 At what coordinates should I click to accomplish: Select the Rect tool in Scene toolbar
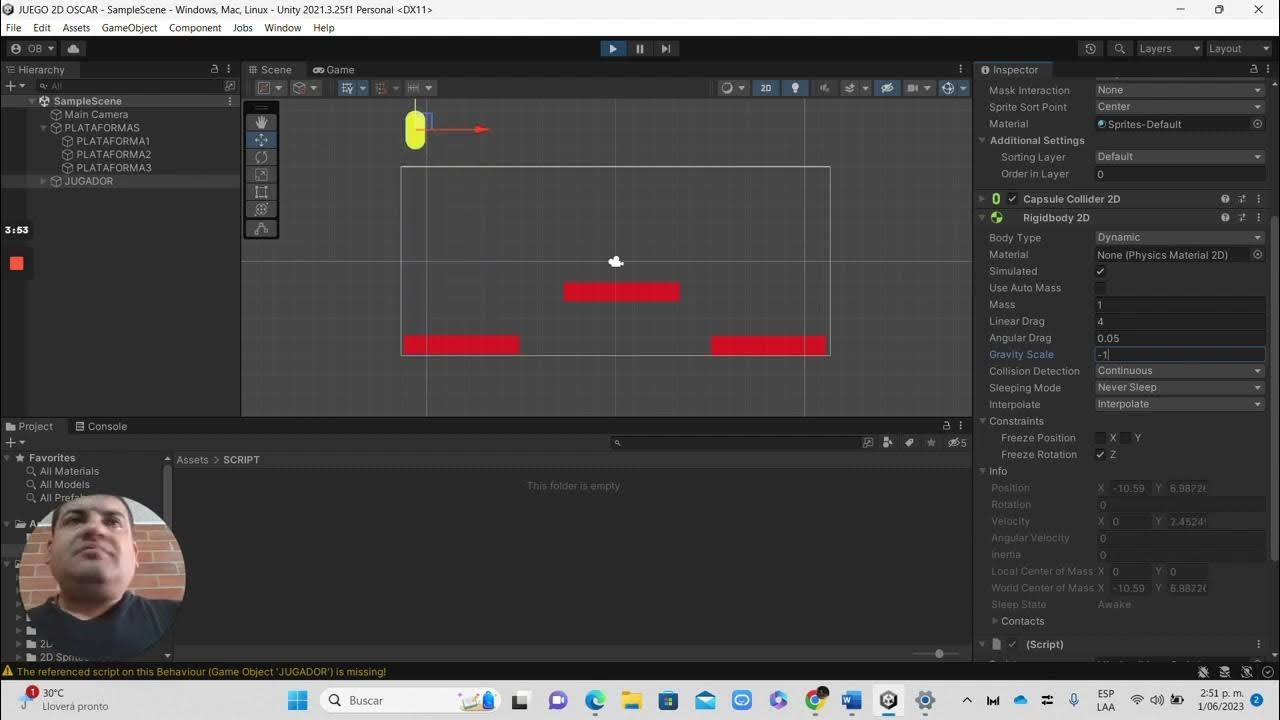pos(261,191)
